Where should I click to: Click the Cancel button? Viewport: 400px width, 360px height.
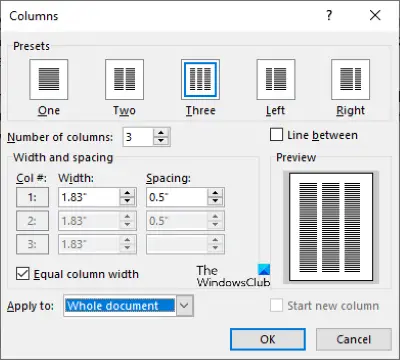[x=354, y=339]
